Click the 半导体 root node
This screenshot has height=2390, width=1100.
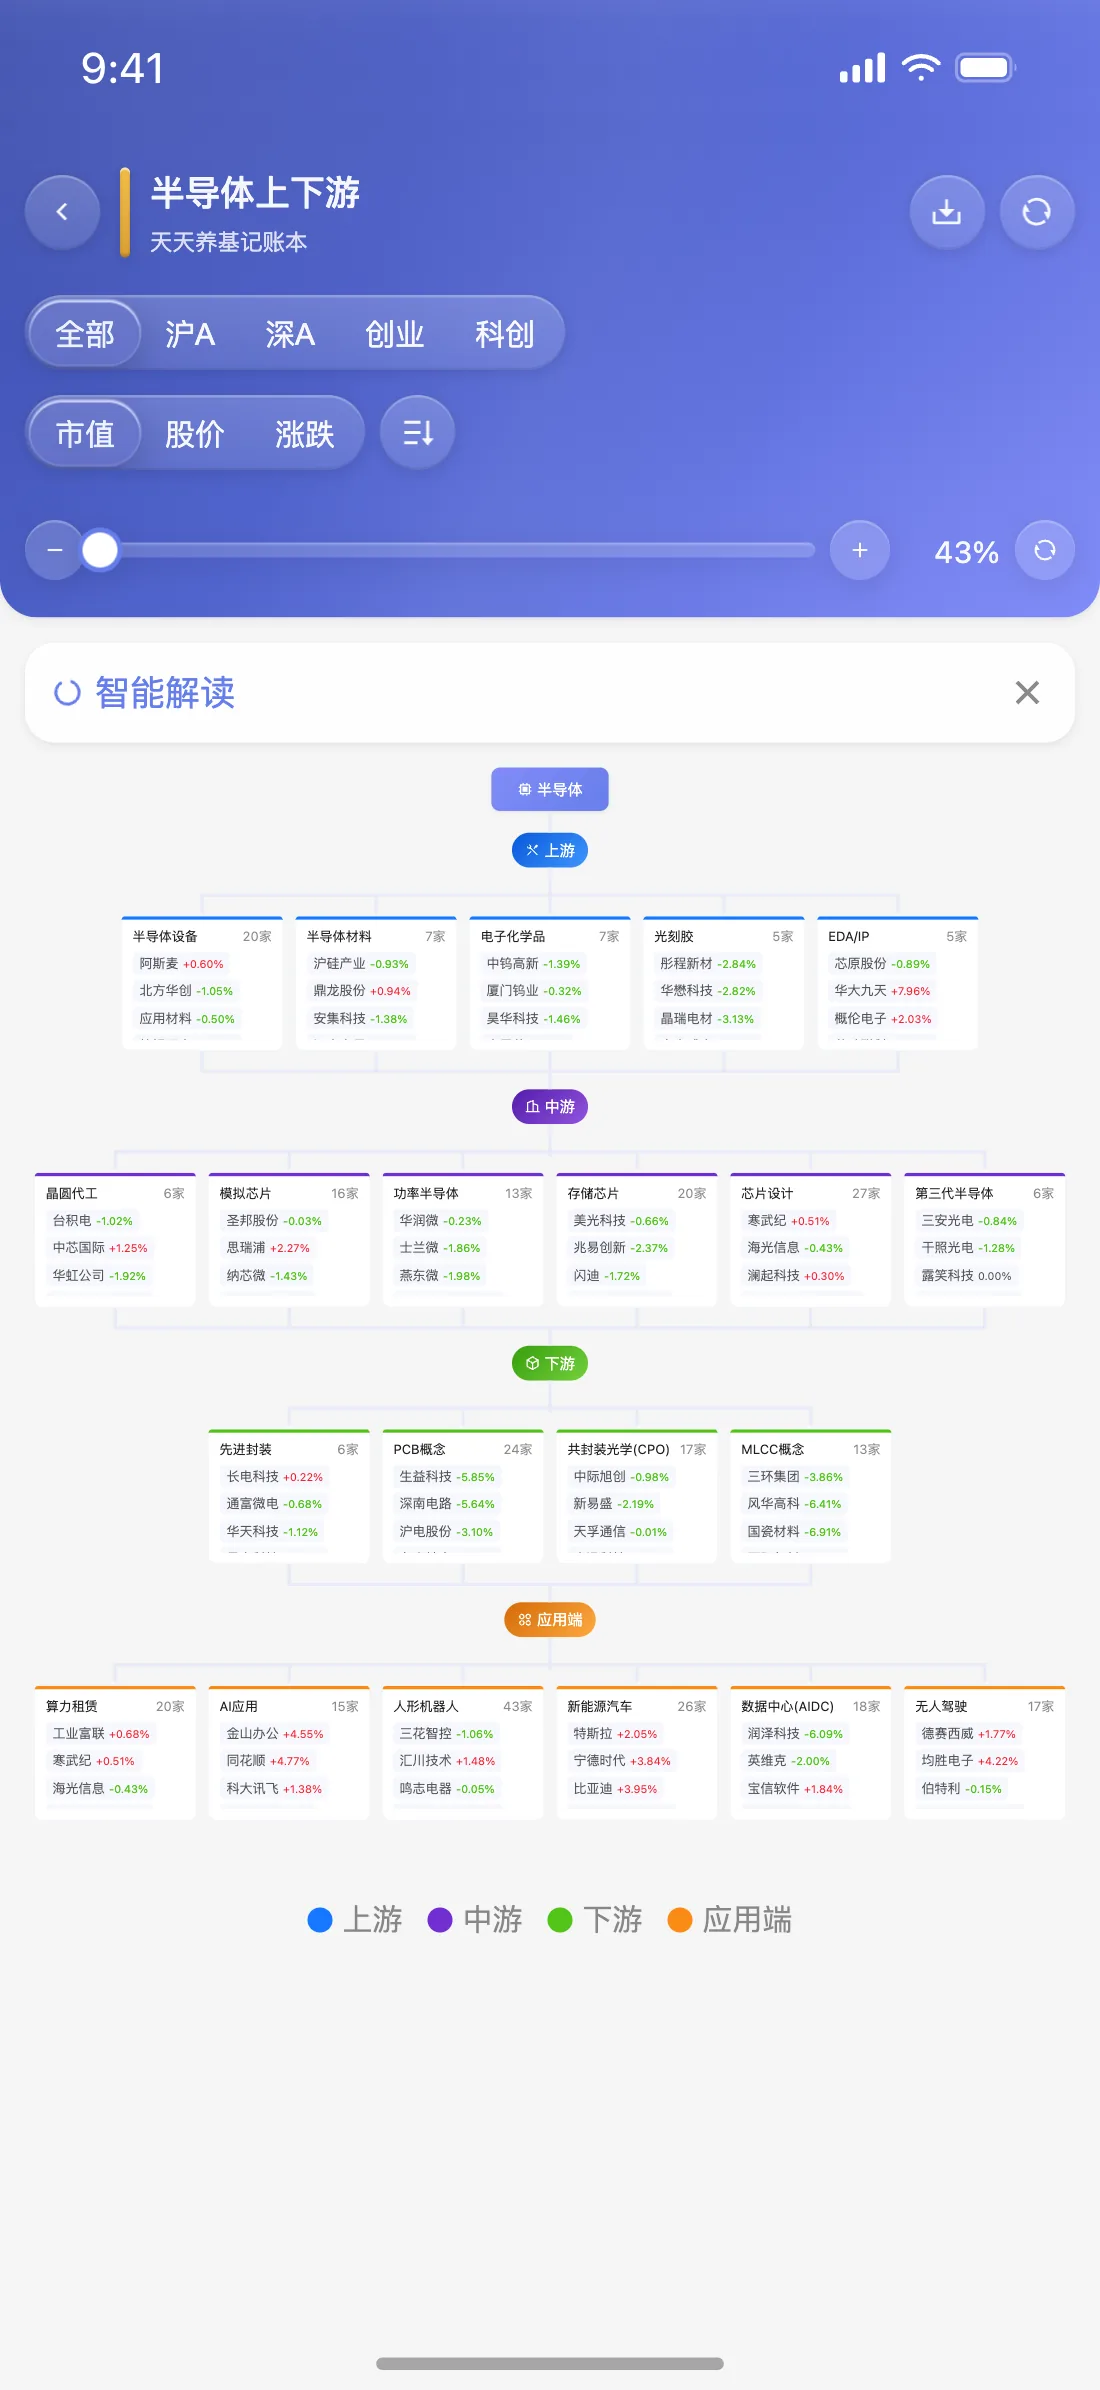click(550, 790)
